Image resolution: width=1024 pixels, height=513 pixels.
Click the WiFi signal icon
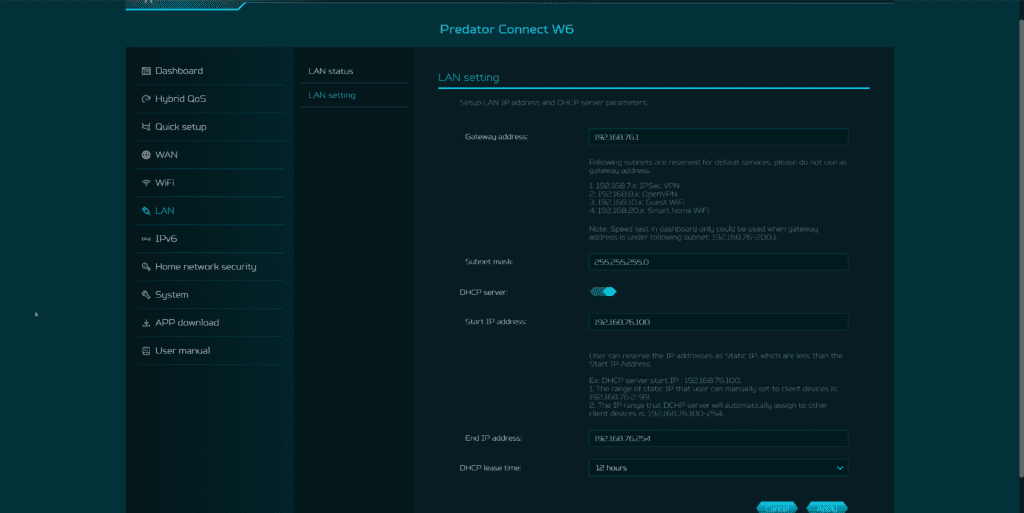tap(146, 183)
